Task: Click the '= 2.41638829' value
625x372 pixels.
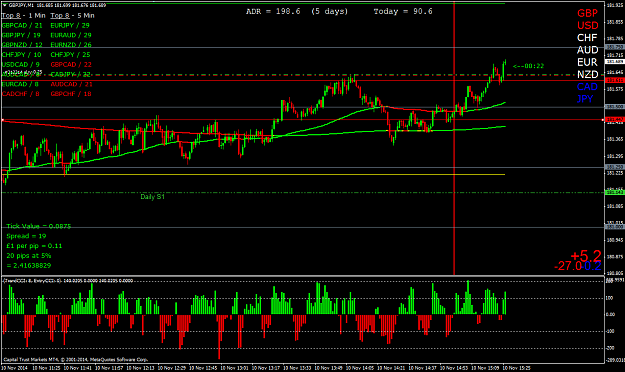Action: coord(29,266)
